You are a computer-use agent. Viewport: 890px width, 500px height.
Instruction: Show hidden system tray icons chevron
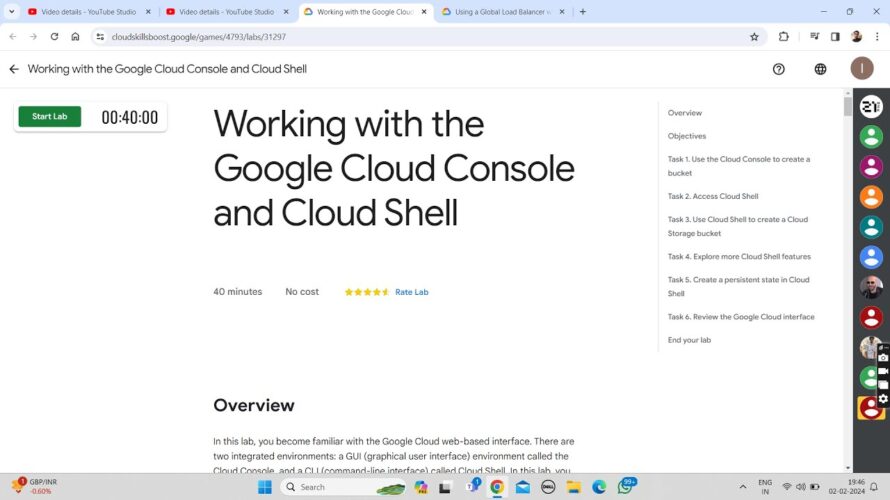pyautogui.click(x=742, y=487)
